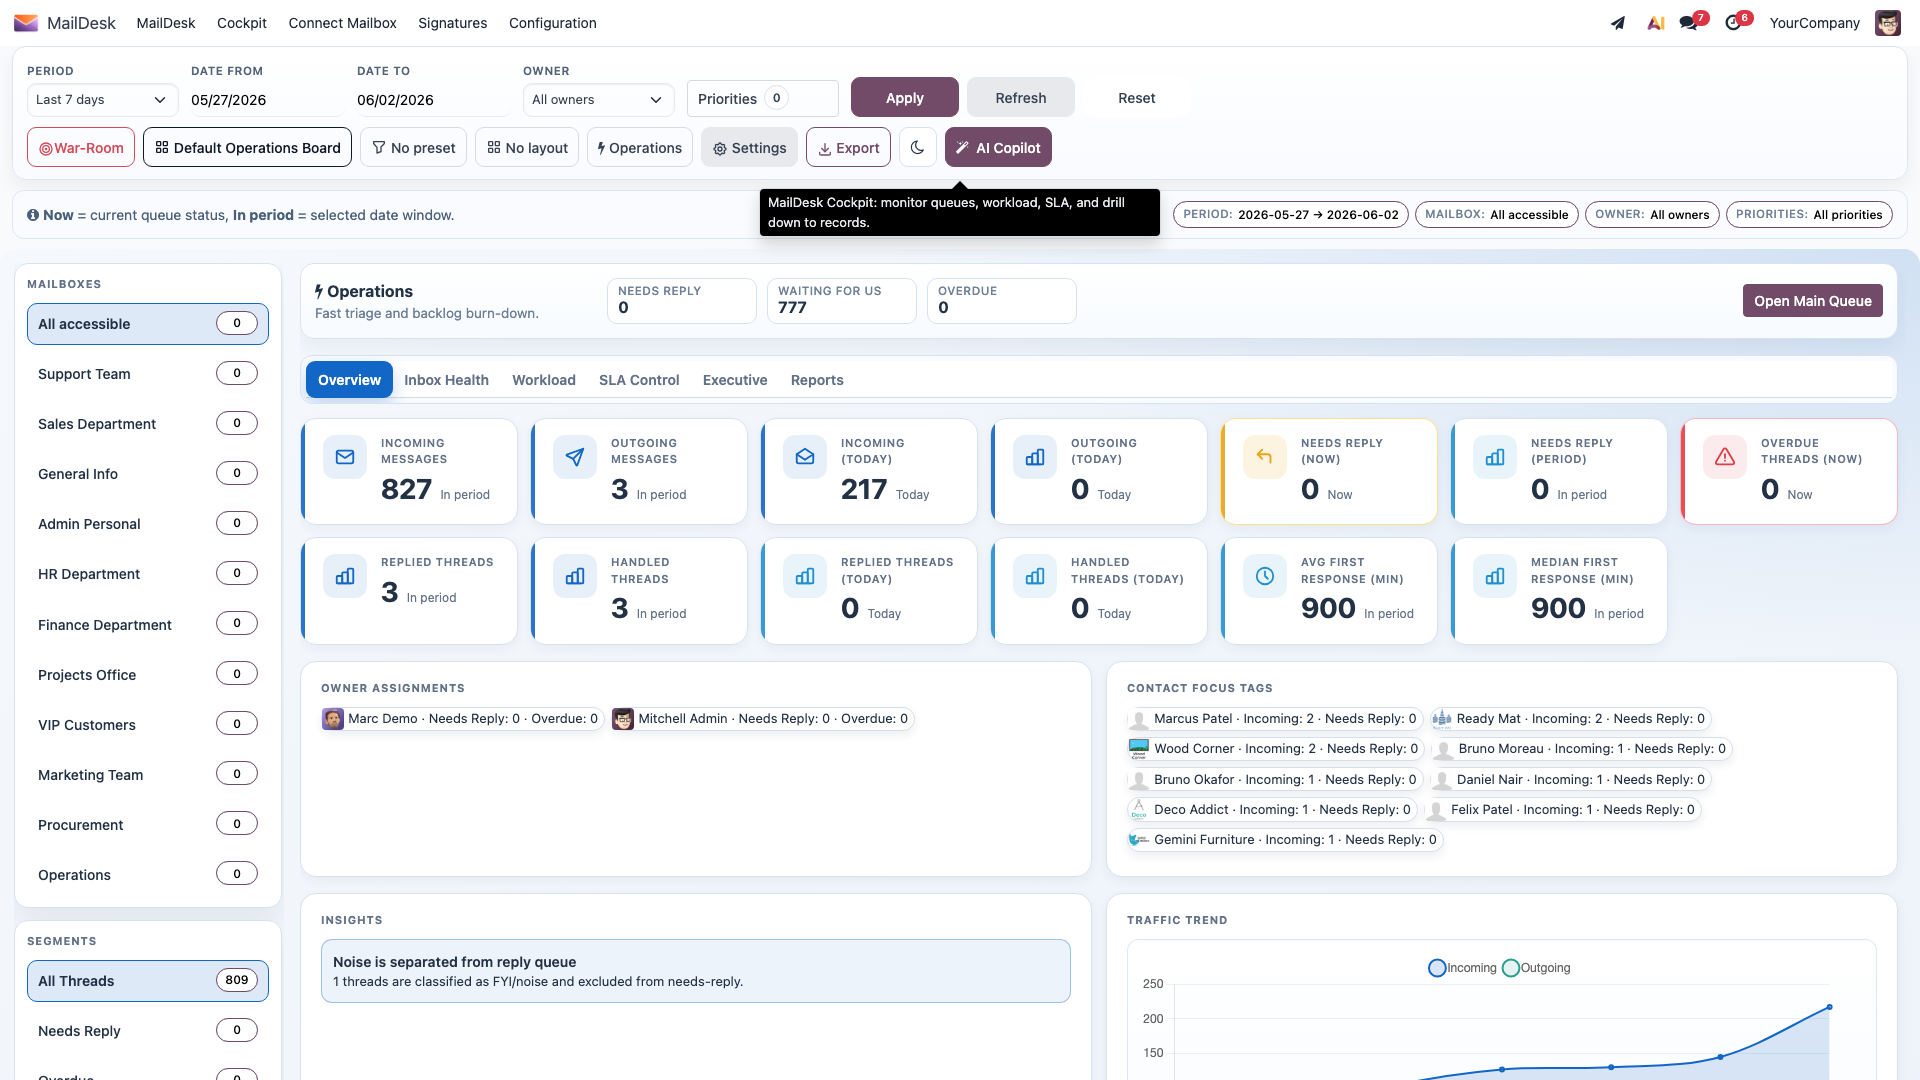Click the Needs Reply (Period) chart icon
This screenshot has height=1080, width=1920.
pos(1495,457)
